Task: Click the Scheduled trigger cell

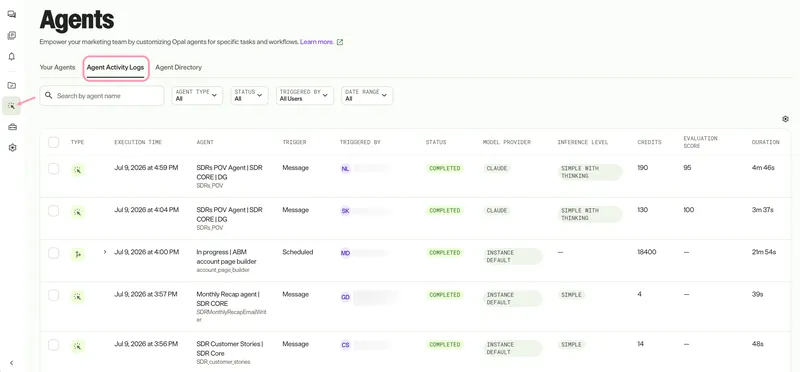Action: (x=297, y=252)
